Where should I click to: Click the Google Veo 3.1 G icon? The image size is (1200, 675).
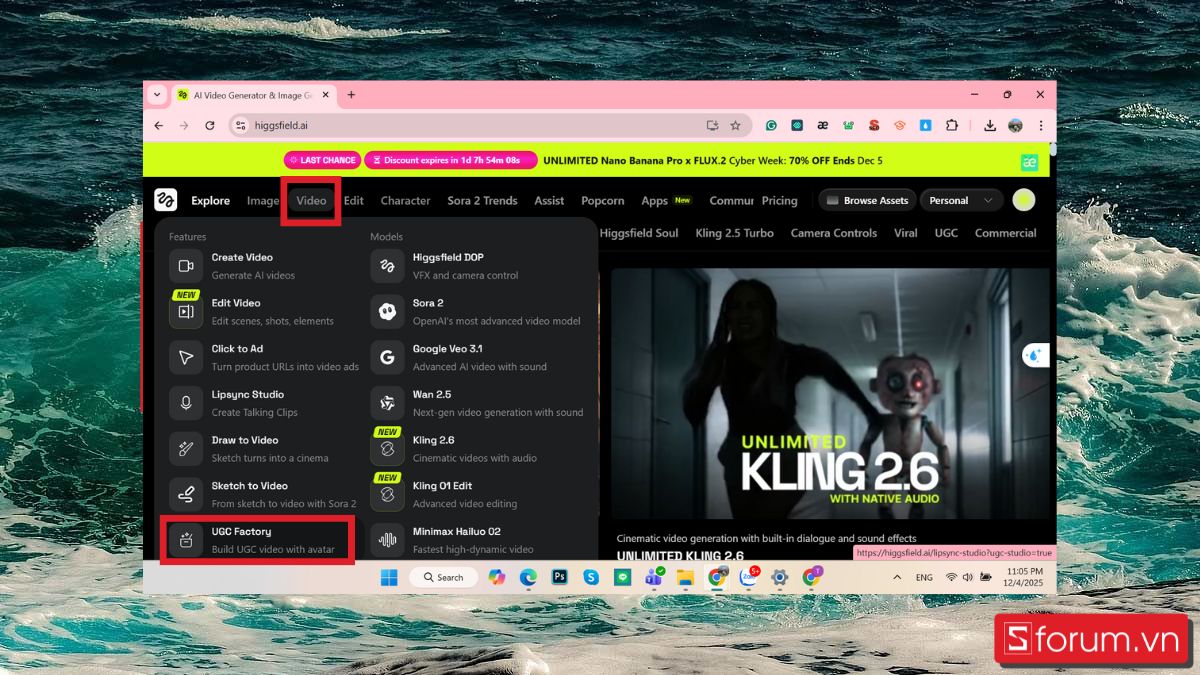[x=387, y=357]
